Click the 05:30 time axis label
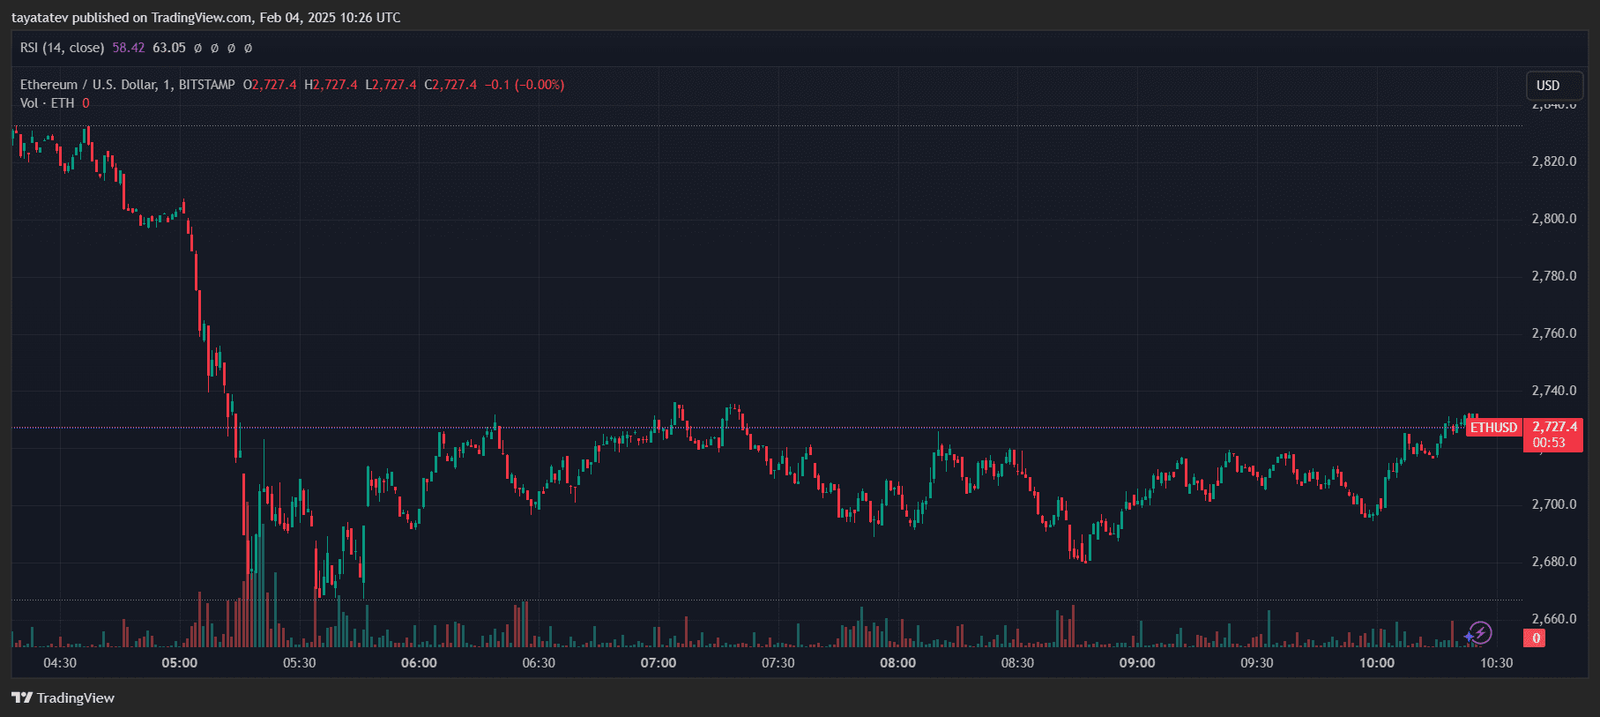 point(299,663)
